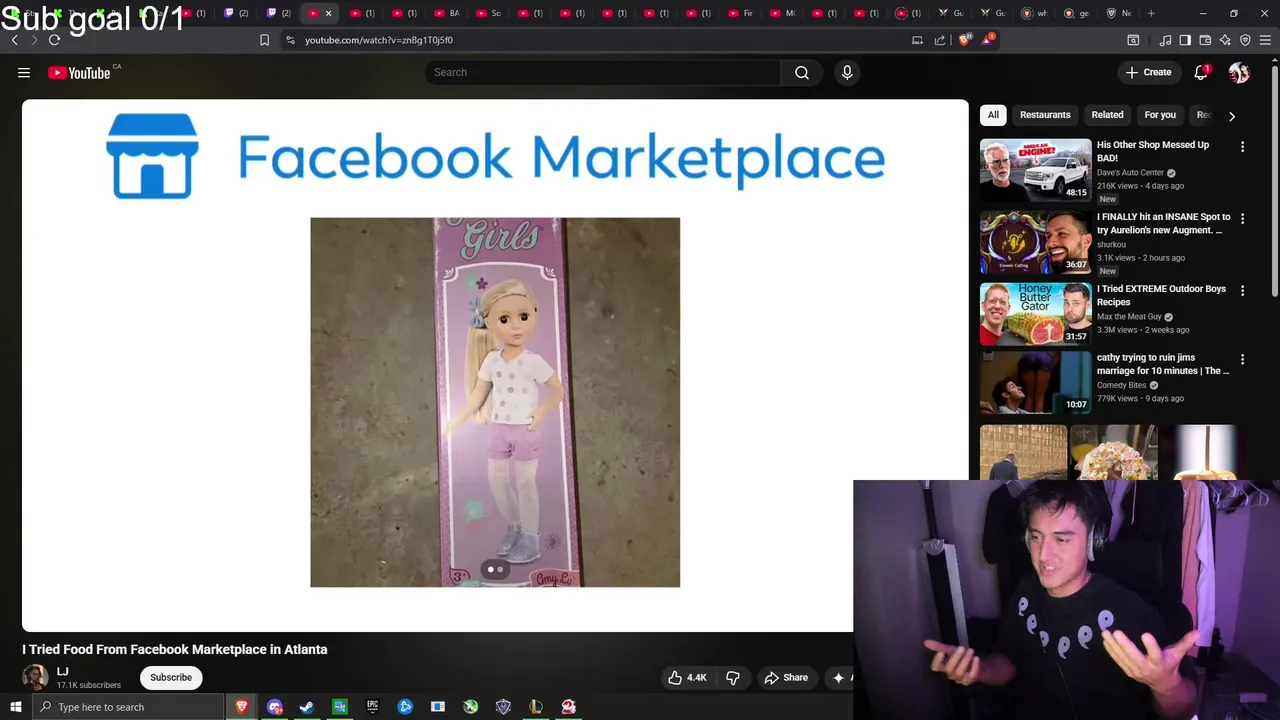The height and width of the screenshot is (720, 1280).
Task: Open the Dave's Auto Center channel link
Action: [1130, 173]
